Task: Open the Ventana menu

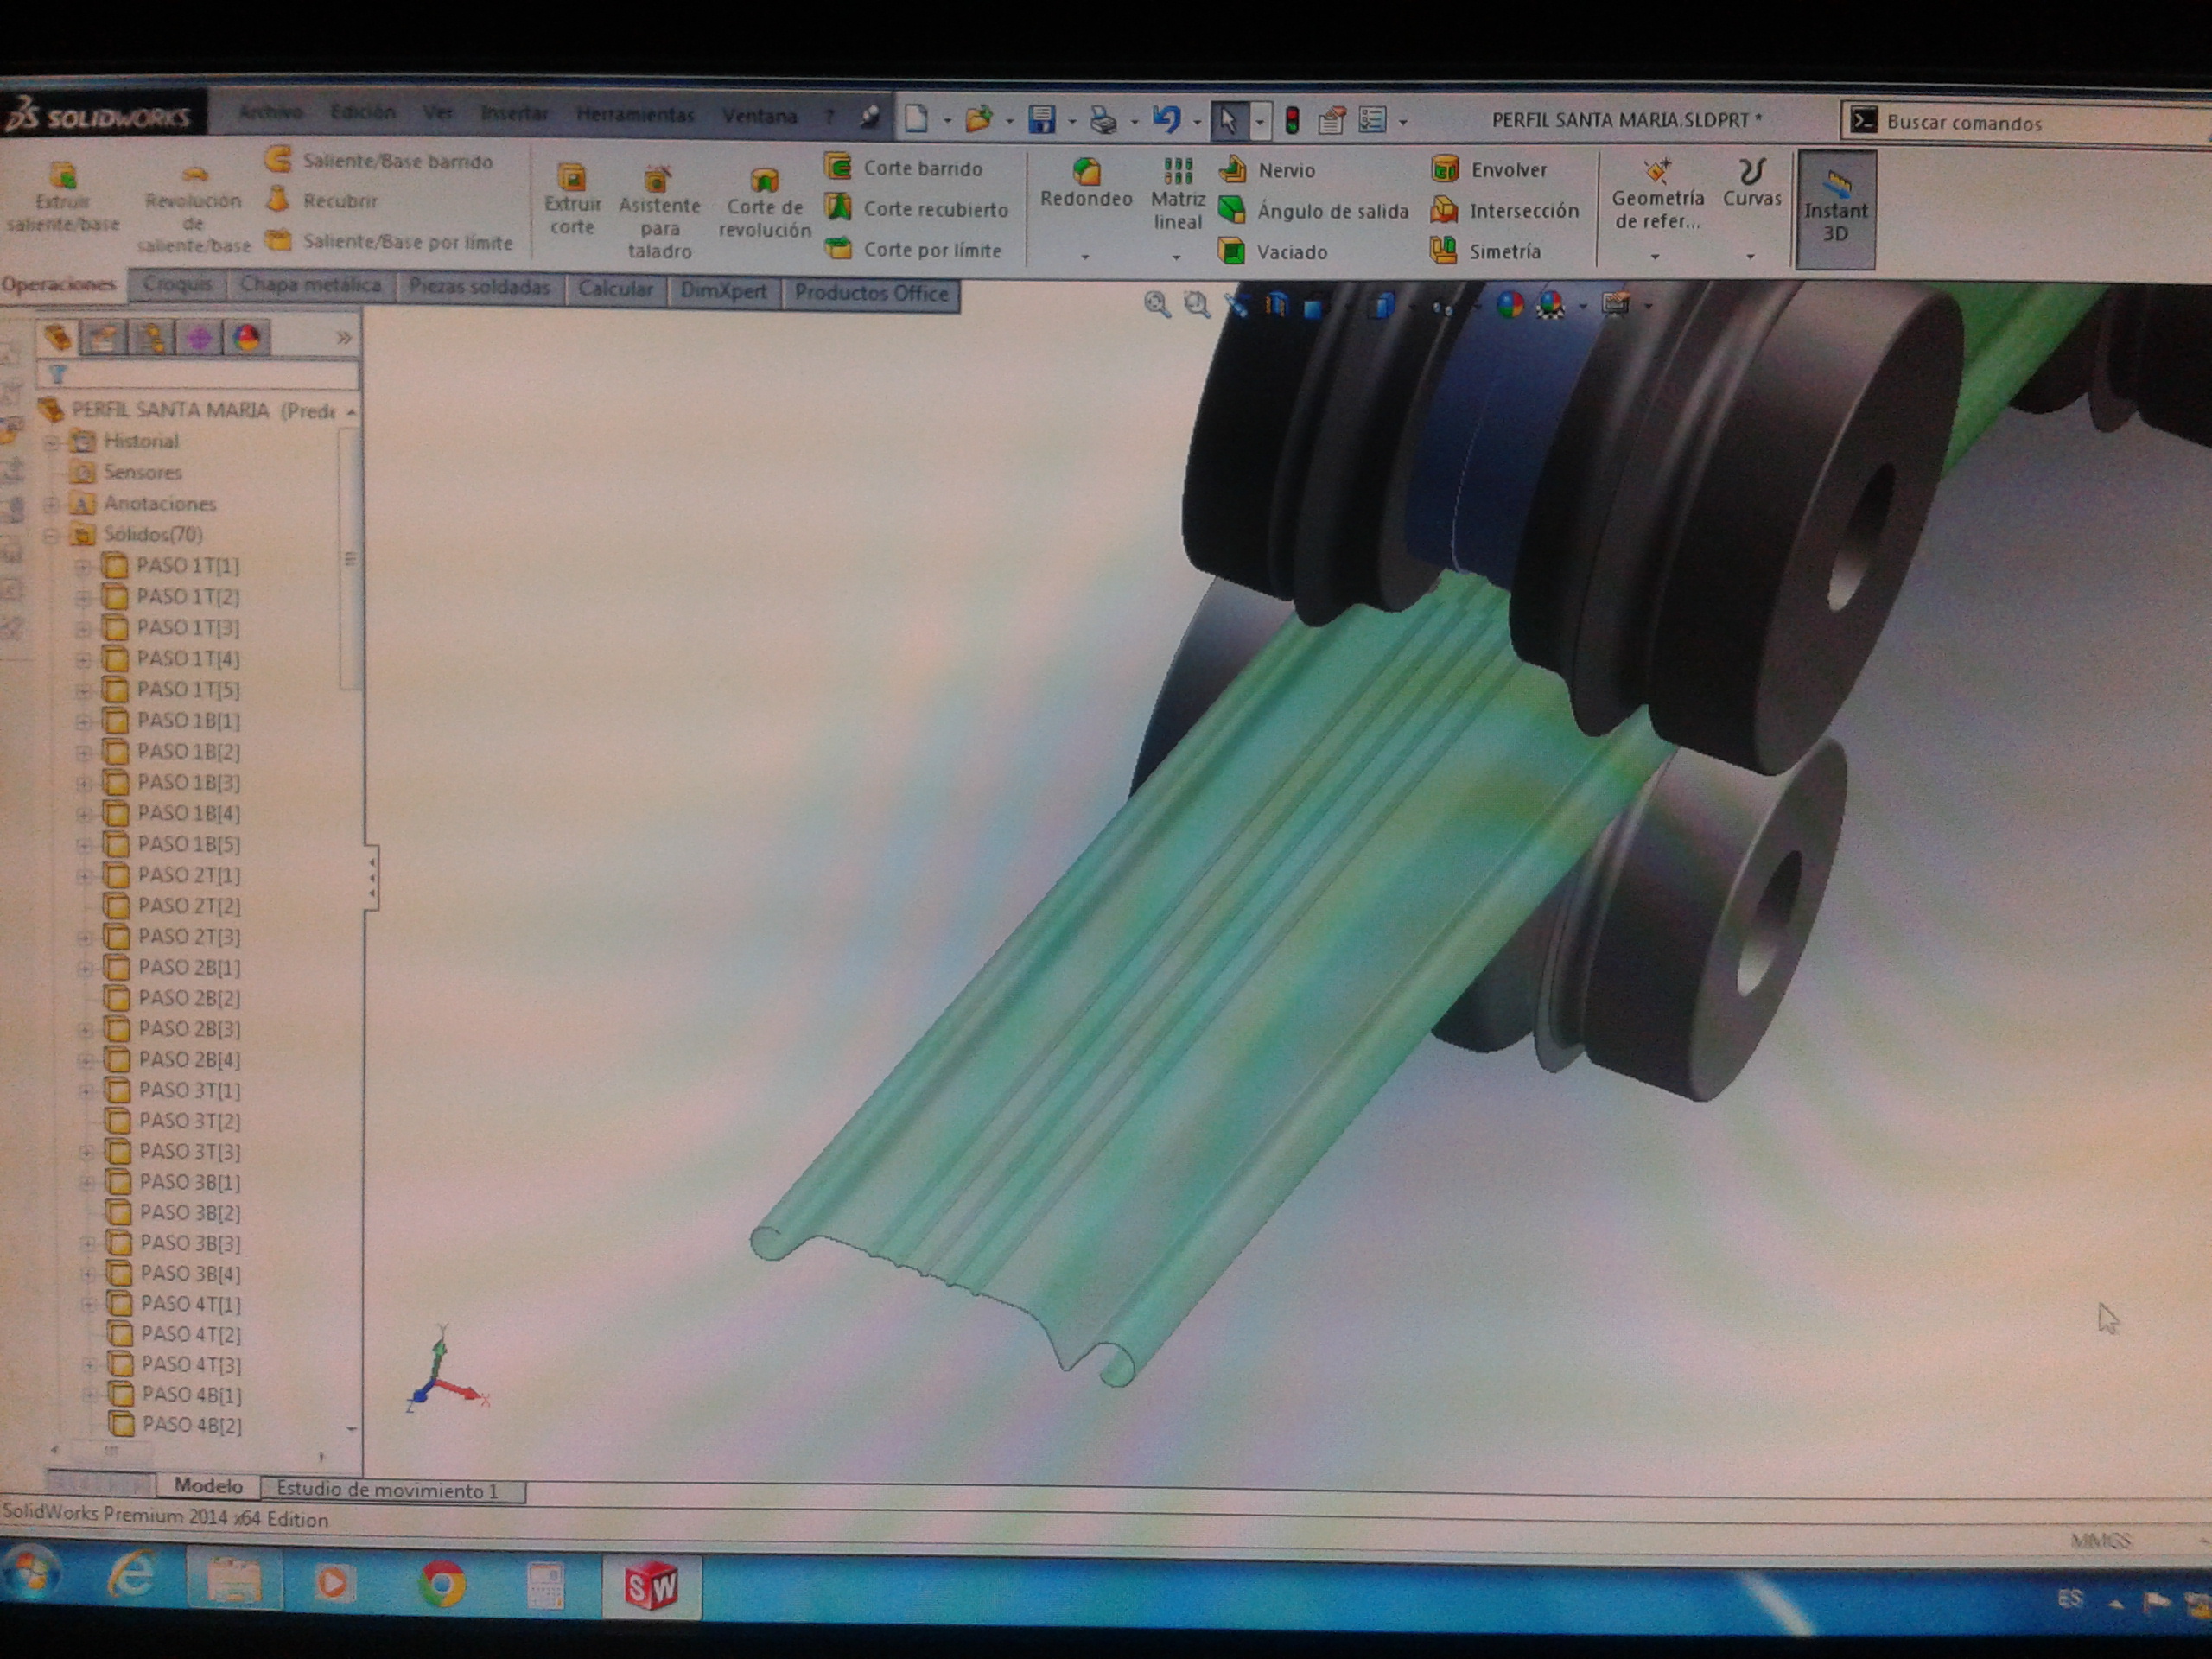Action: coord(759,115)
